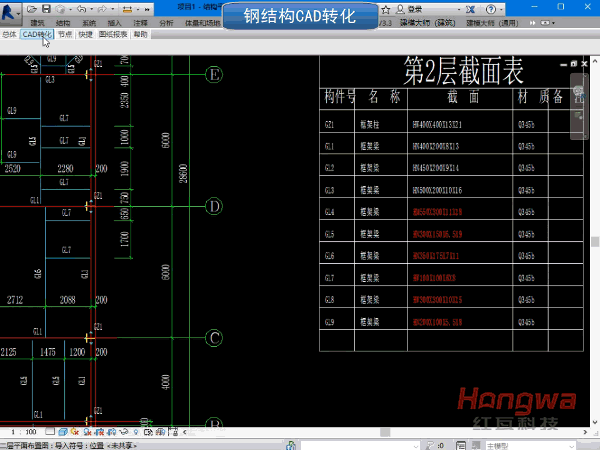600x450 pixels.
Task: Open the 建筑 ribbon tab
Action: (x=37, y=23)
